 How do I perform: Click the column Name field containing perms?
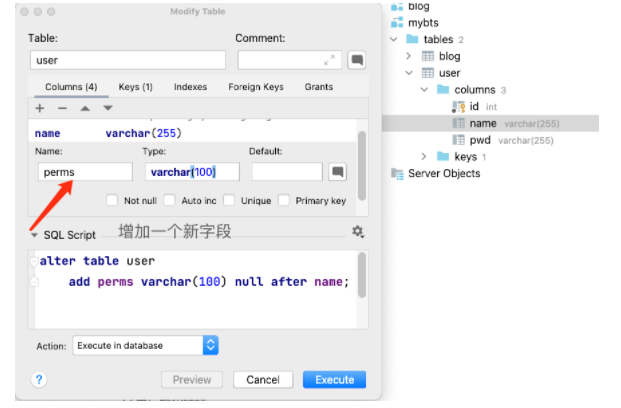coord(85,172)
